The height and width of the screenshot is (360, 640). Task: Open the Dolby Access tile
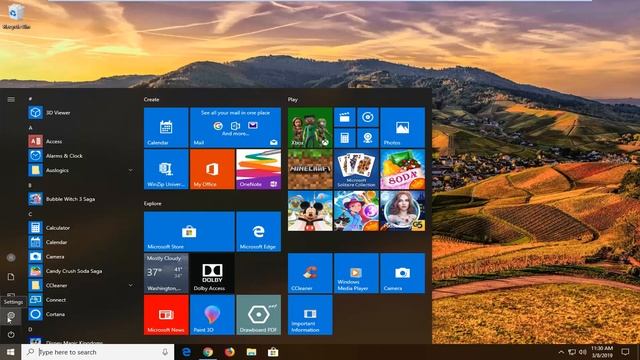click(x=212, y=273)
